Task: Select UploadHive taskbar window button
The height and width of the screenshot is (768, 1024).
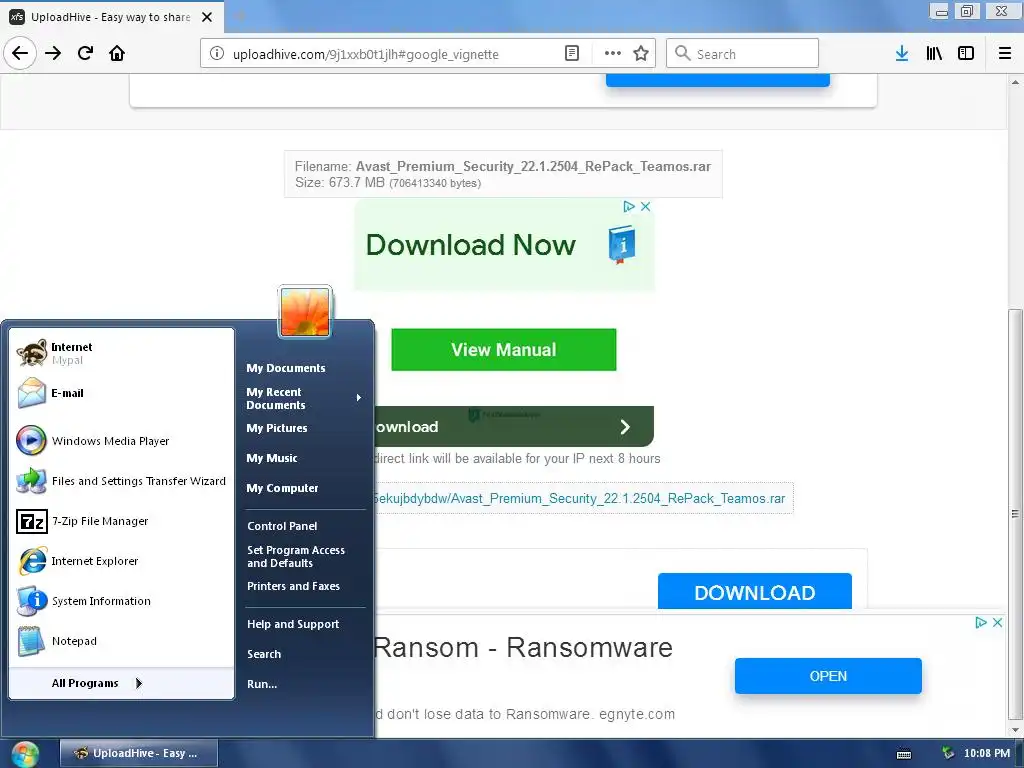Action: [x=138, y=754]
